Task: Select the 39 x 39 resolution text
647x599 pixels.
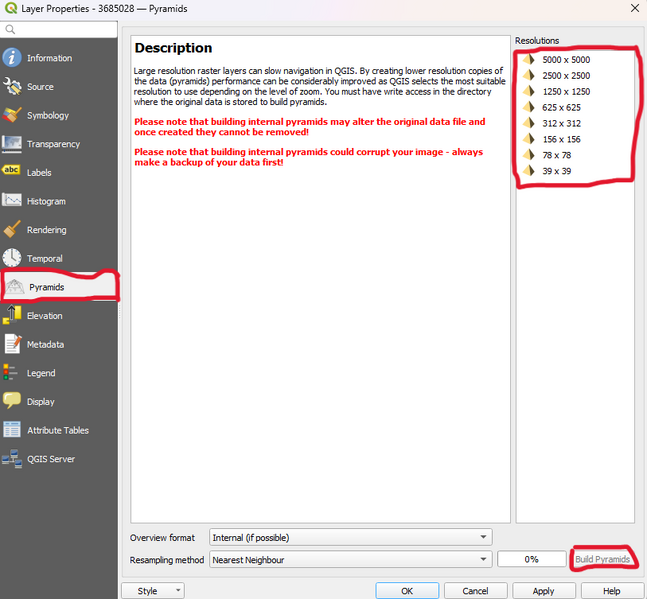Action: pyautogui.click(x=557, y=171)
